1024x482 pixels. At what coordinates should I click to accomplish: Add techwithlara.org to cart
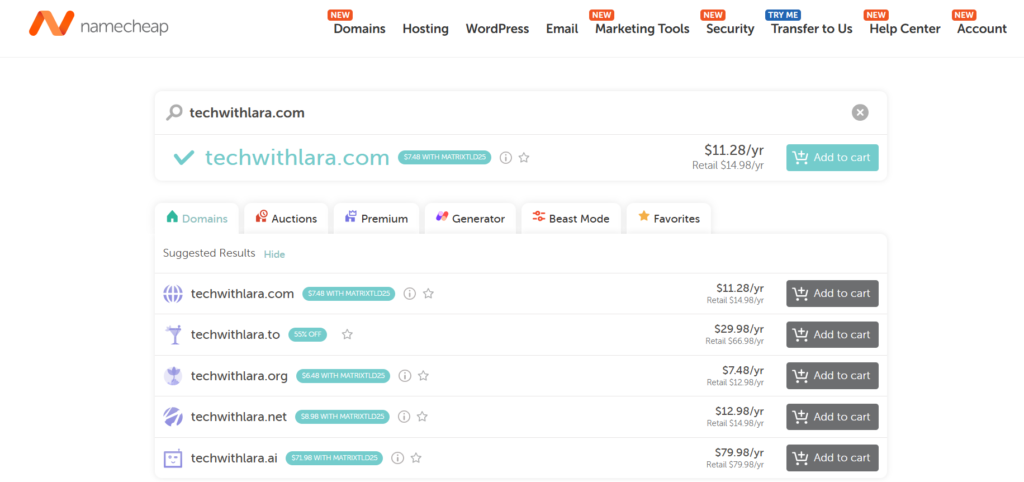point(832,376)
